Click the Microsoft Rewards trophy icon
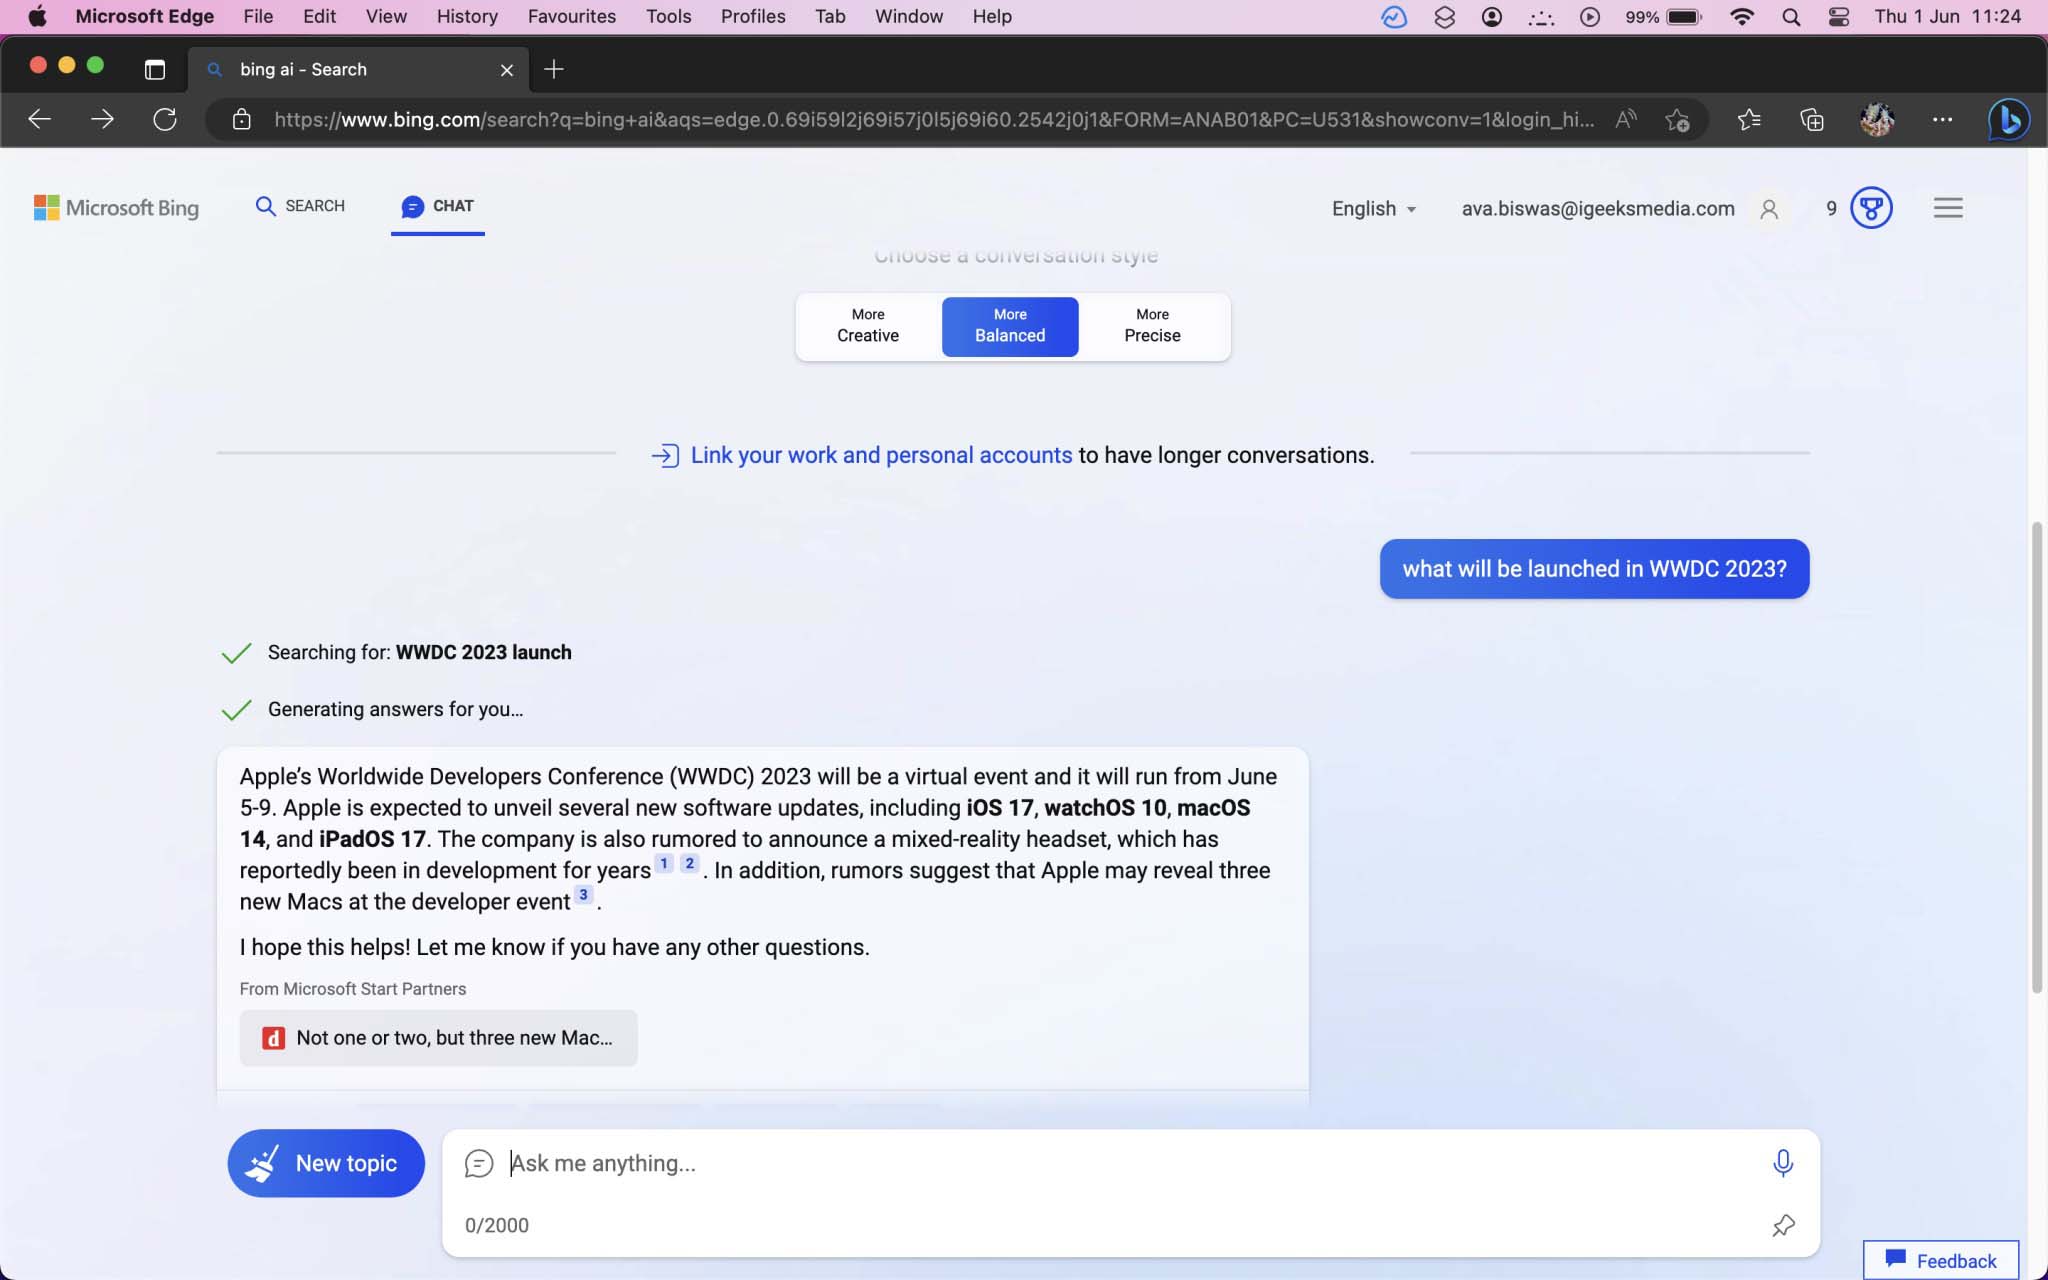This screenshot has height=1280, width=2048. [x=1871, y=208]
